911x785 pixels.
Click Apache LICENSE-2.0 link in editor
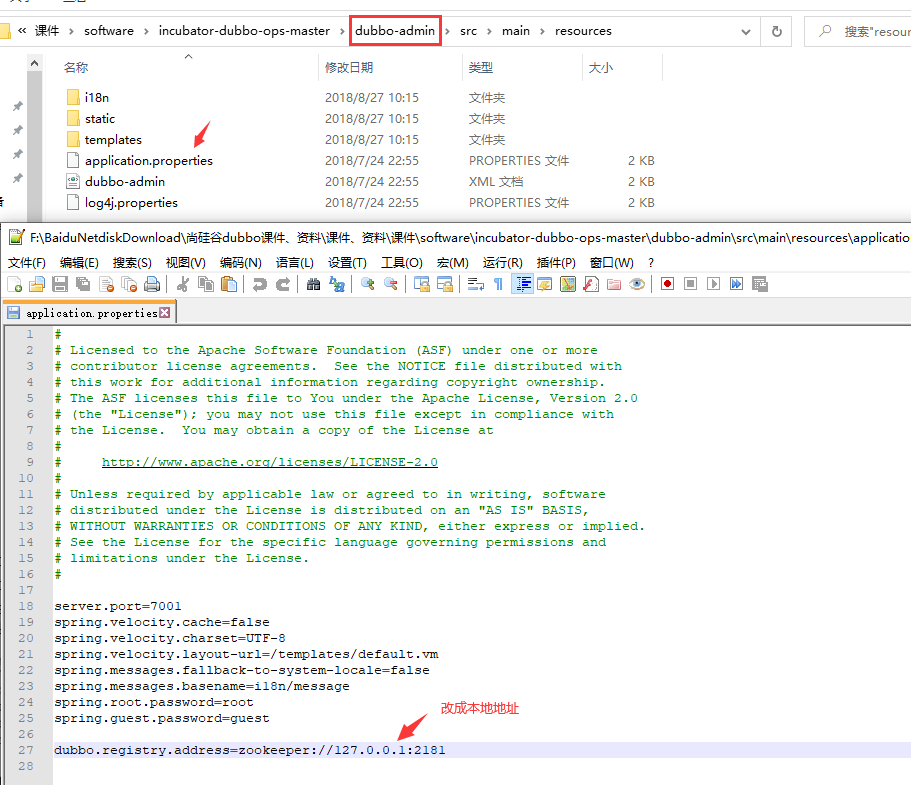pyautogui.click(x=270, y=463)
